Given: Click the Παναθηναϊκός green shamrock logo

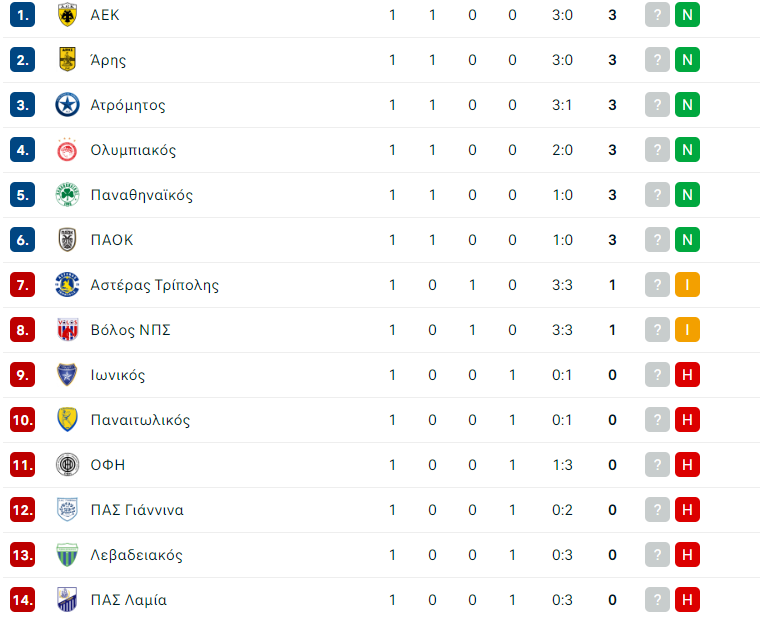Looking at the screenshot, I should (67, 195).
